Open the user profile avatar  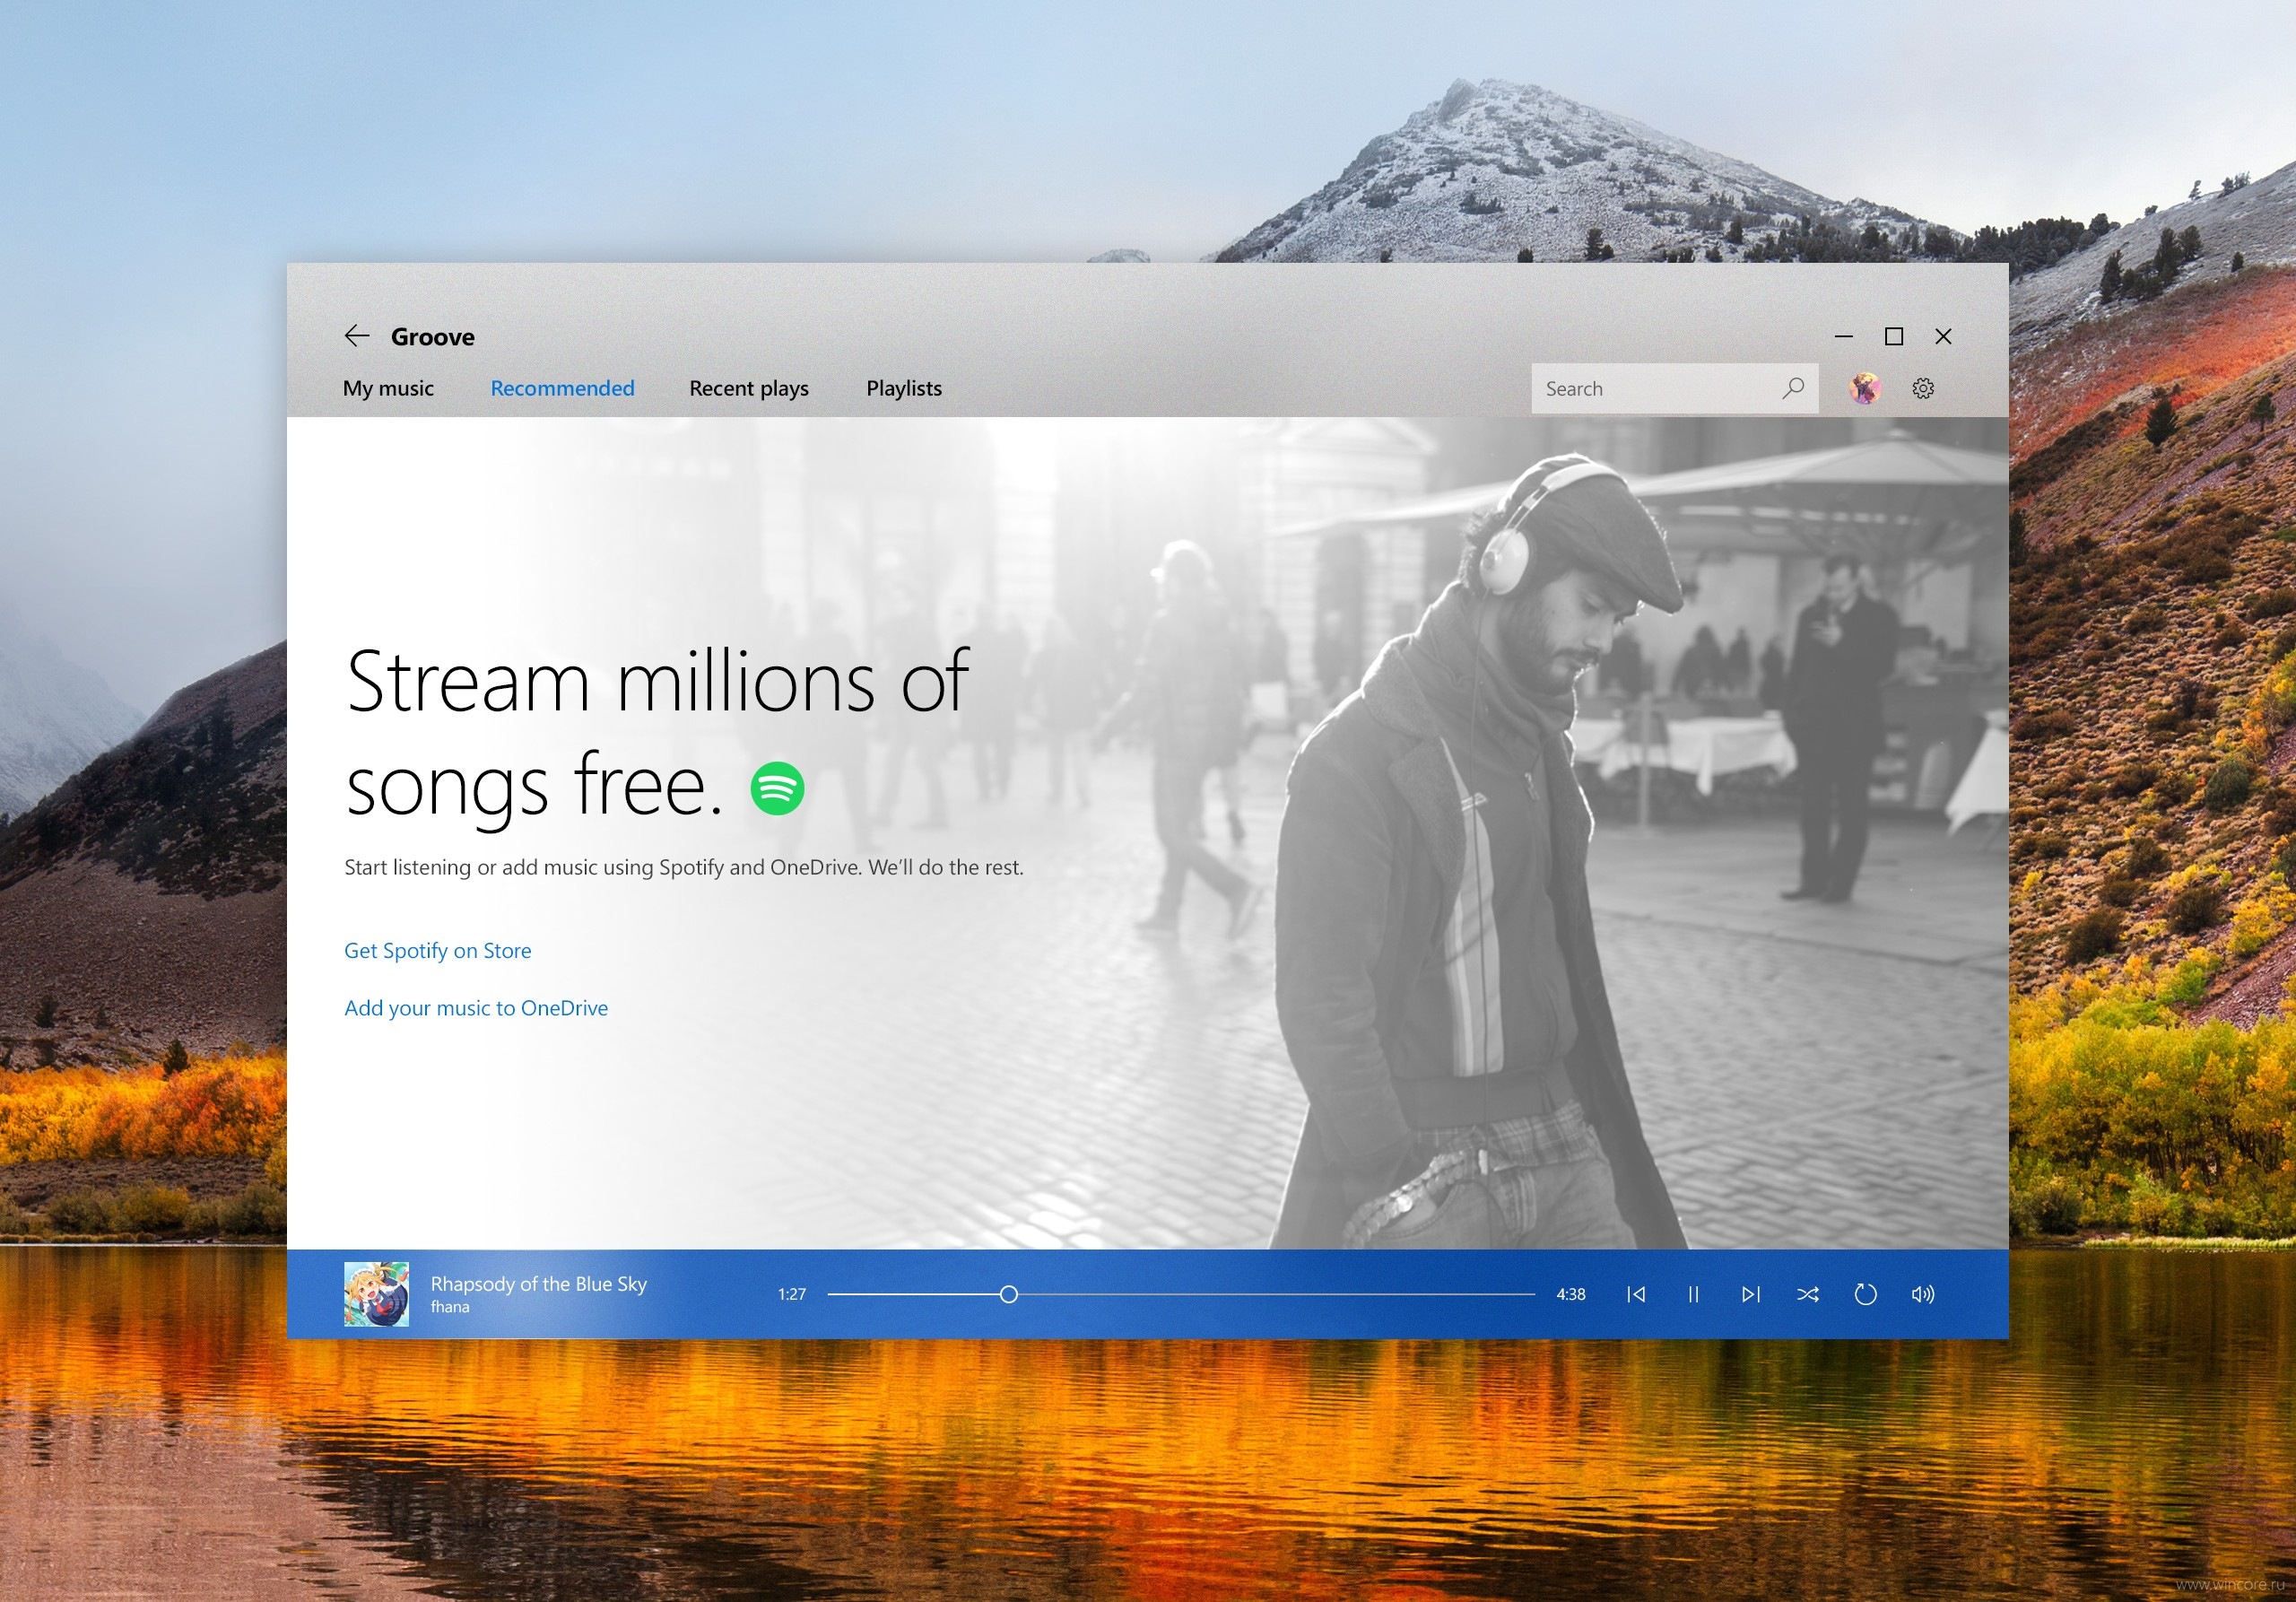(x=1865, y=388)
